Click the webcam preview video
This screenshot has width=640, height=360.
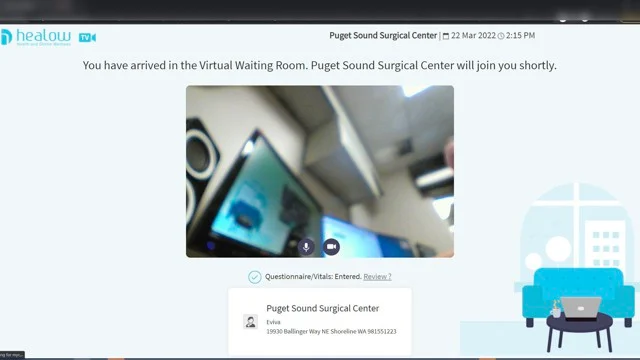[320, 171]
